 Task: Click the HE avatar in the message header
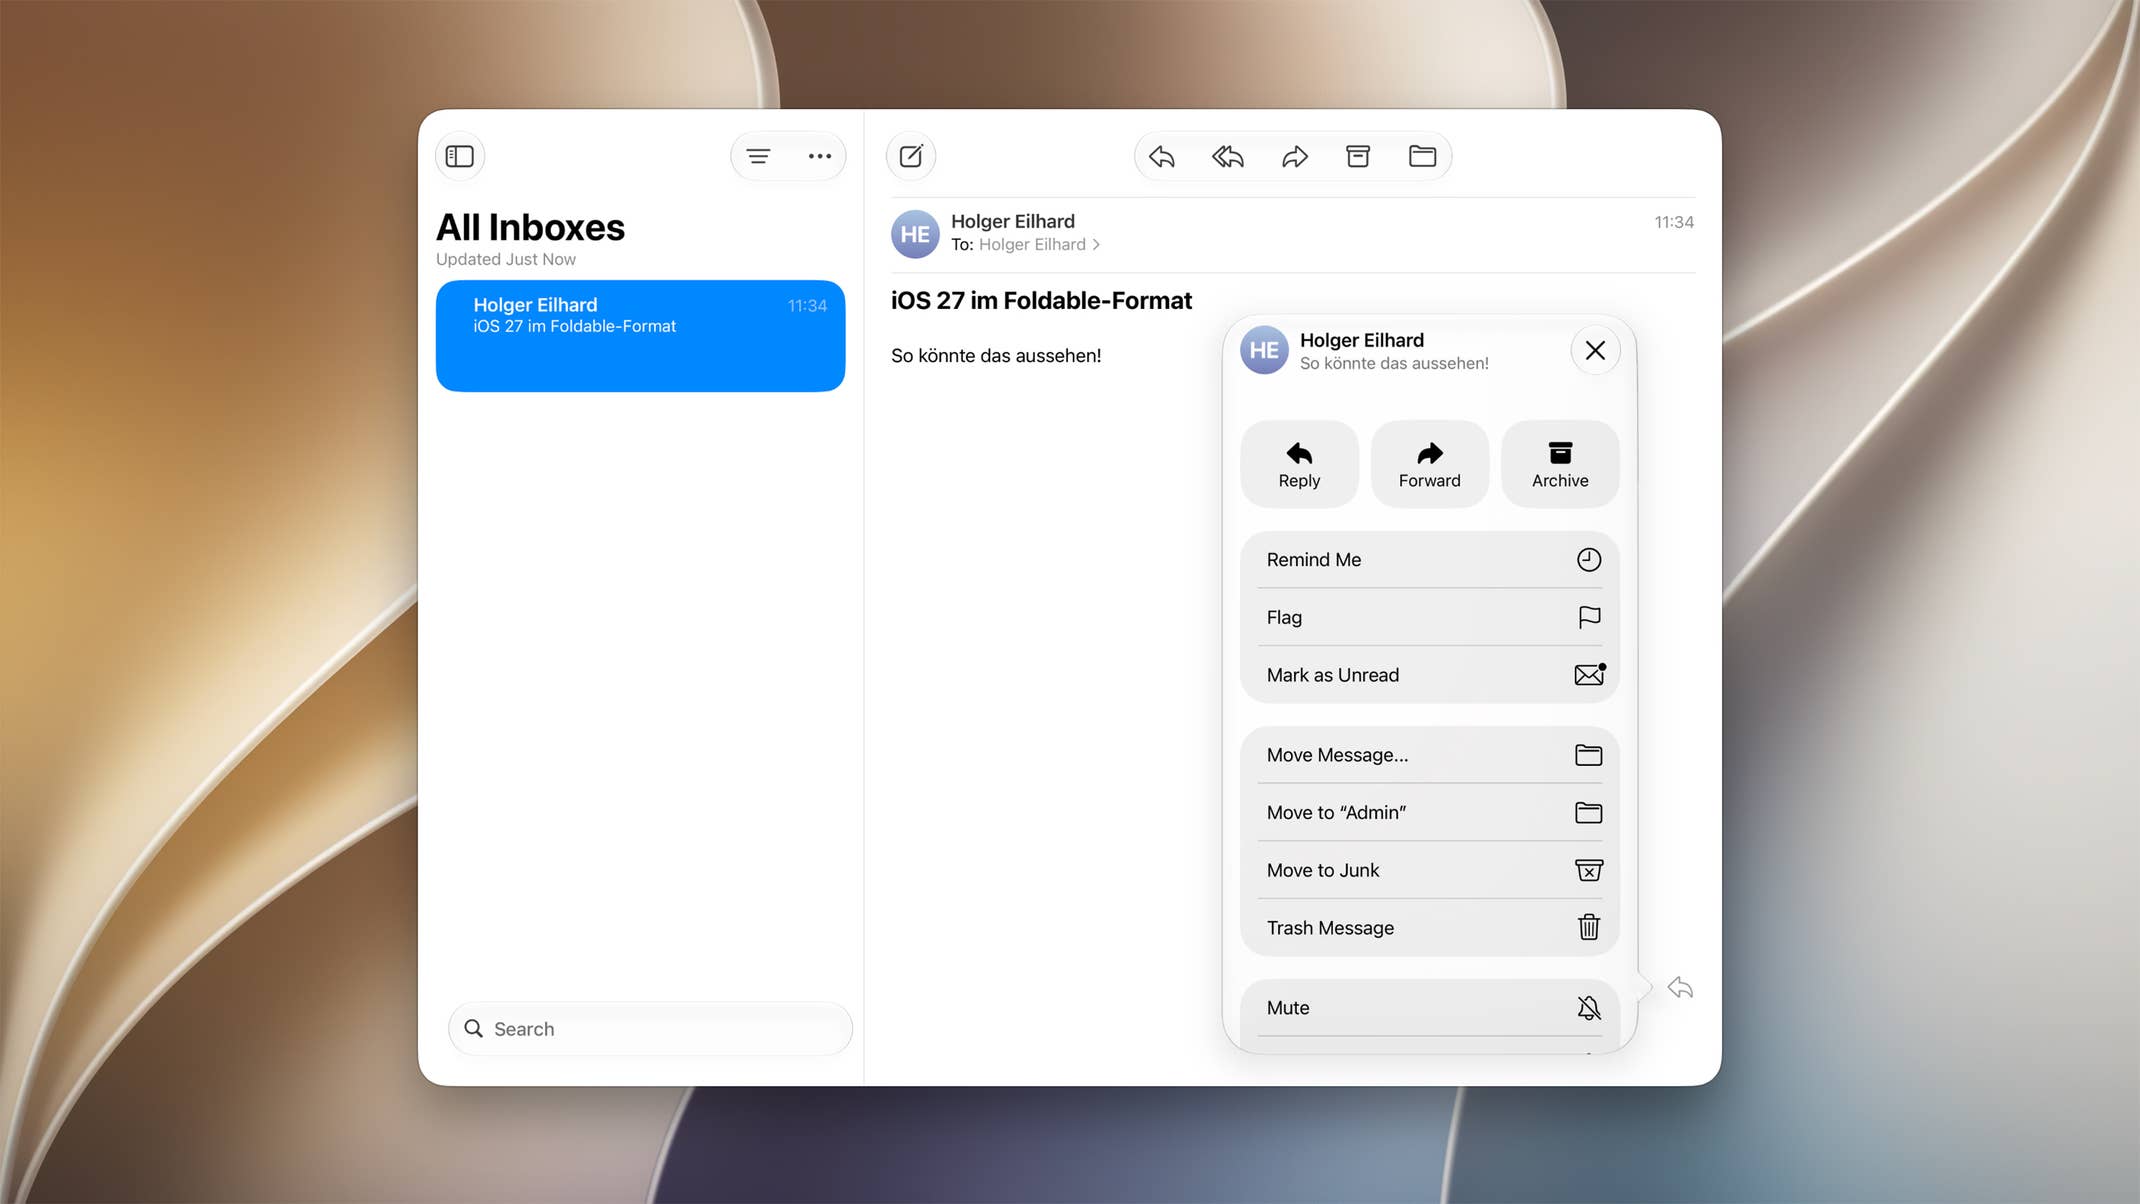tap(915, 234)
